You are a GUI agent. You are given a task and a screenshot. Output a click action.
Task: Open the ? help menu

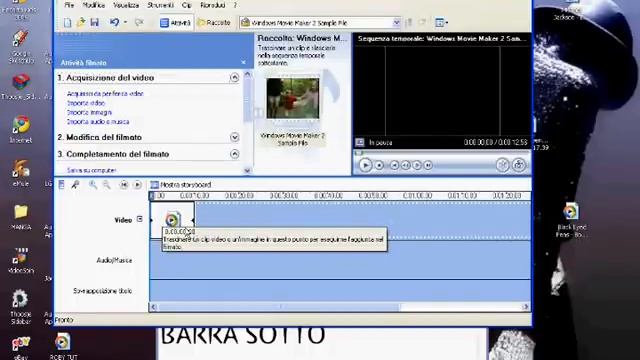235,5
